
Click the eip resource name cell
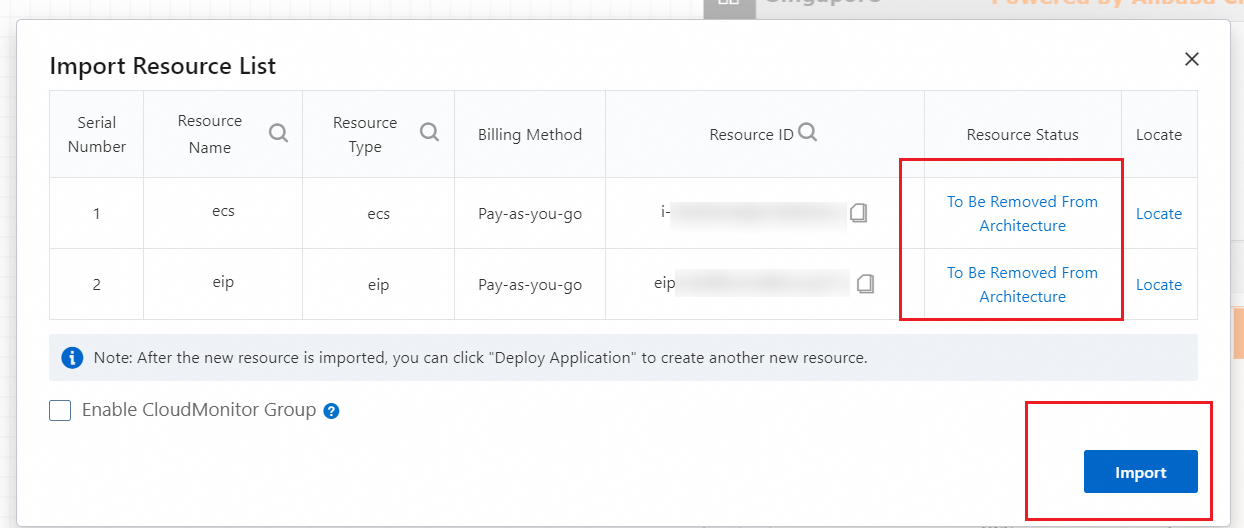pyautogui.click(x=223, y=284)
